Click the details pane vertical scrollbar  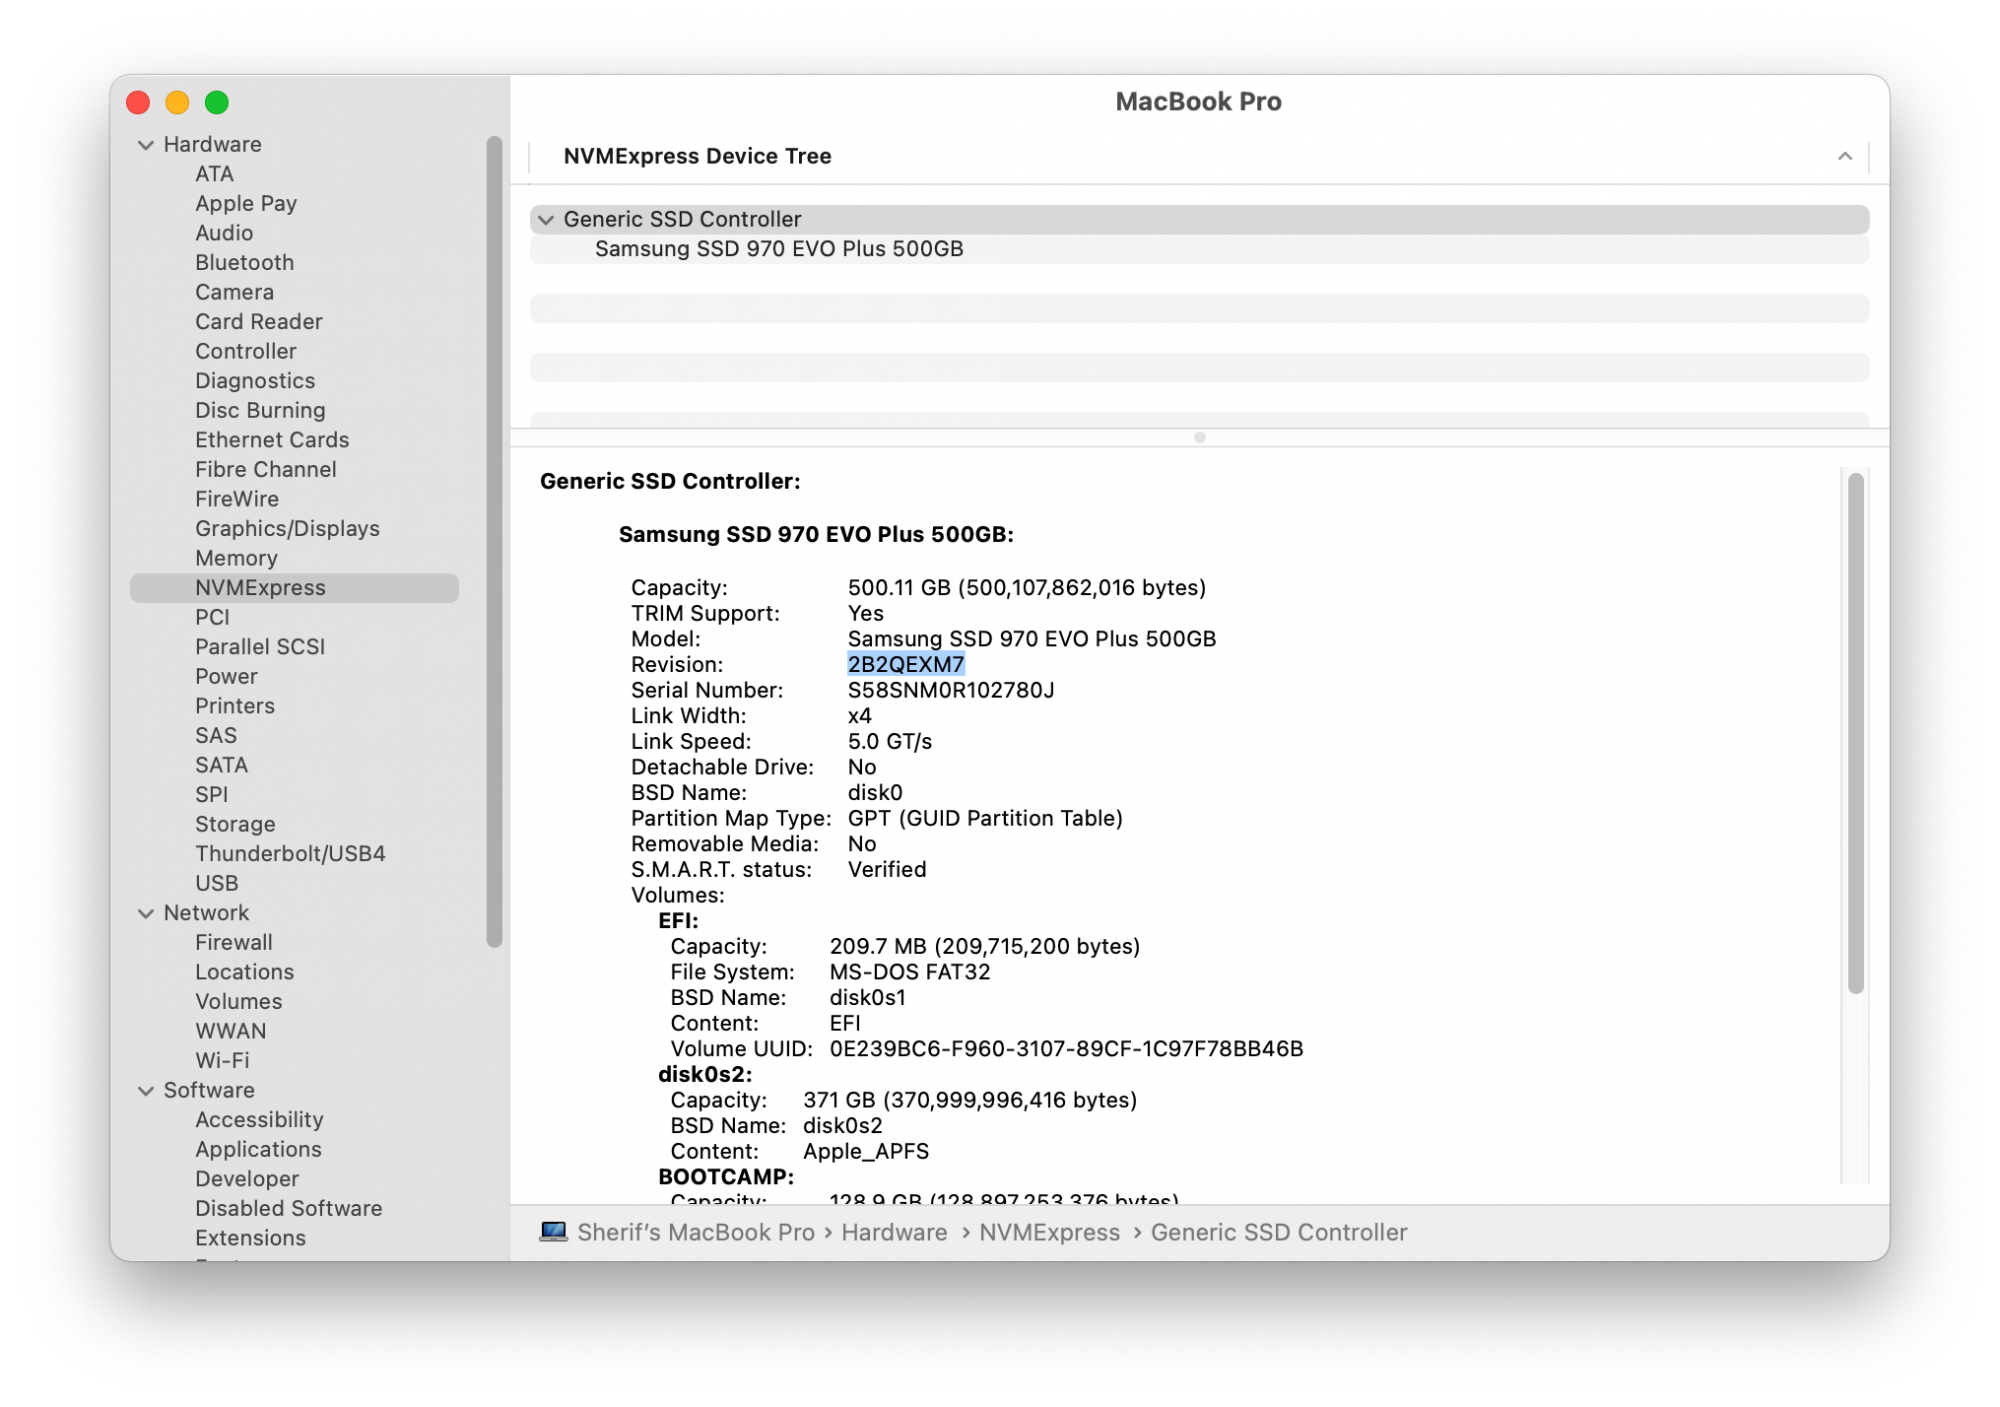click(x=1855, y=730)
